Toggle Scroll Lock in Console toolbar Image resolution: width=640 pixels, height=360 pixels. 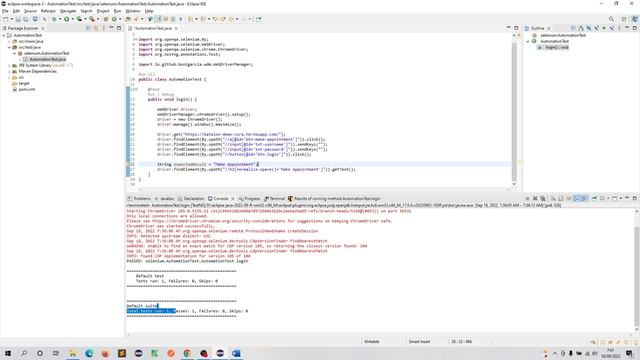560,198
